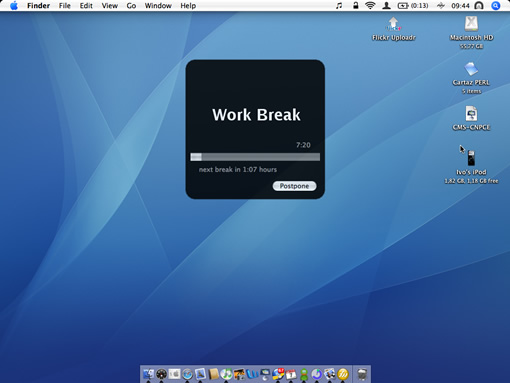Click the 09:44 menu bar clock
The width and height of the screenshot is (510, 383).
(460, 6)
